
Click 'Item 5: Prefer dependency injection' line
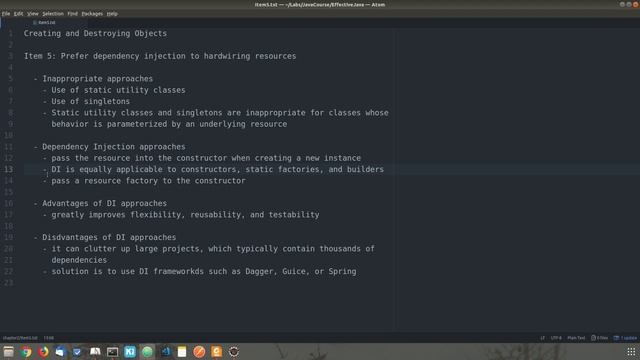[x=160, y=56]
